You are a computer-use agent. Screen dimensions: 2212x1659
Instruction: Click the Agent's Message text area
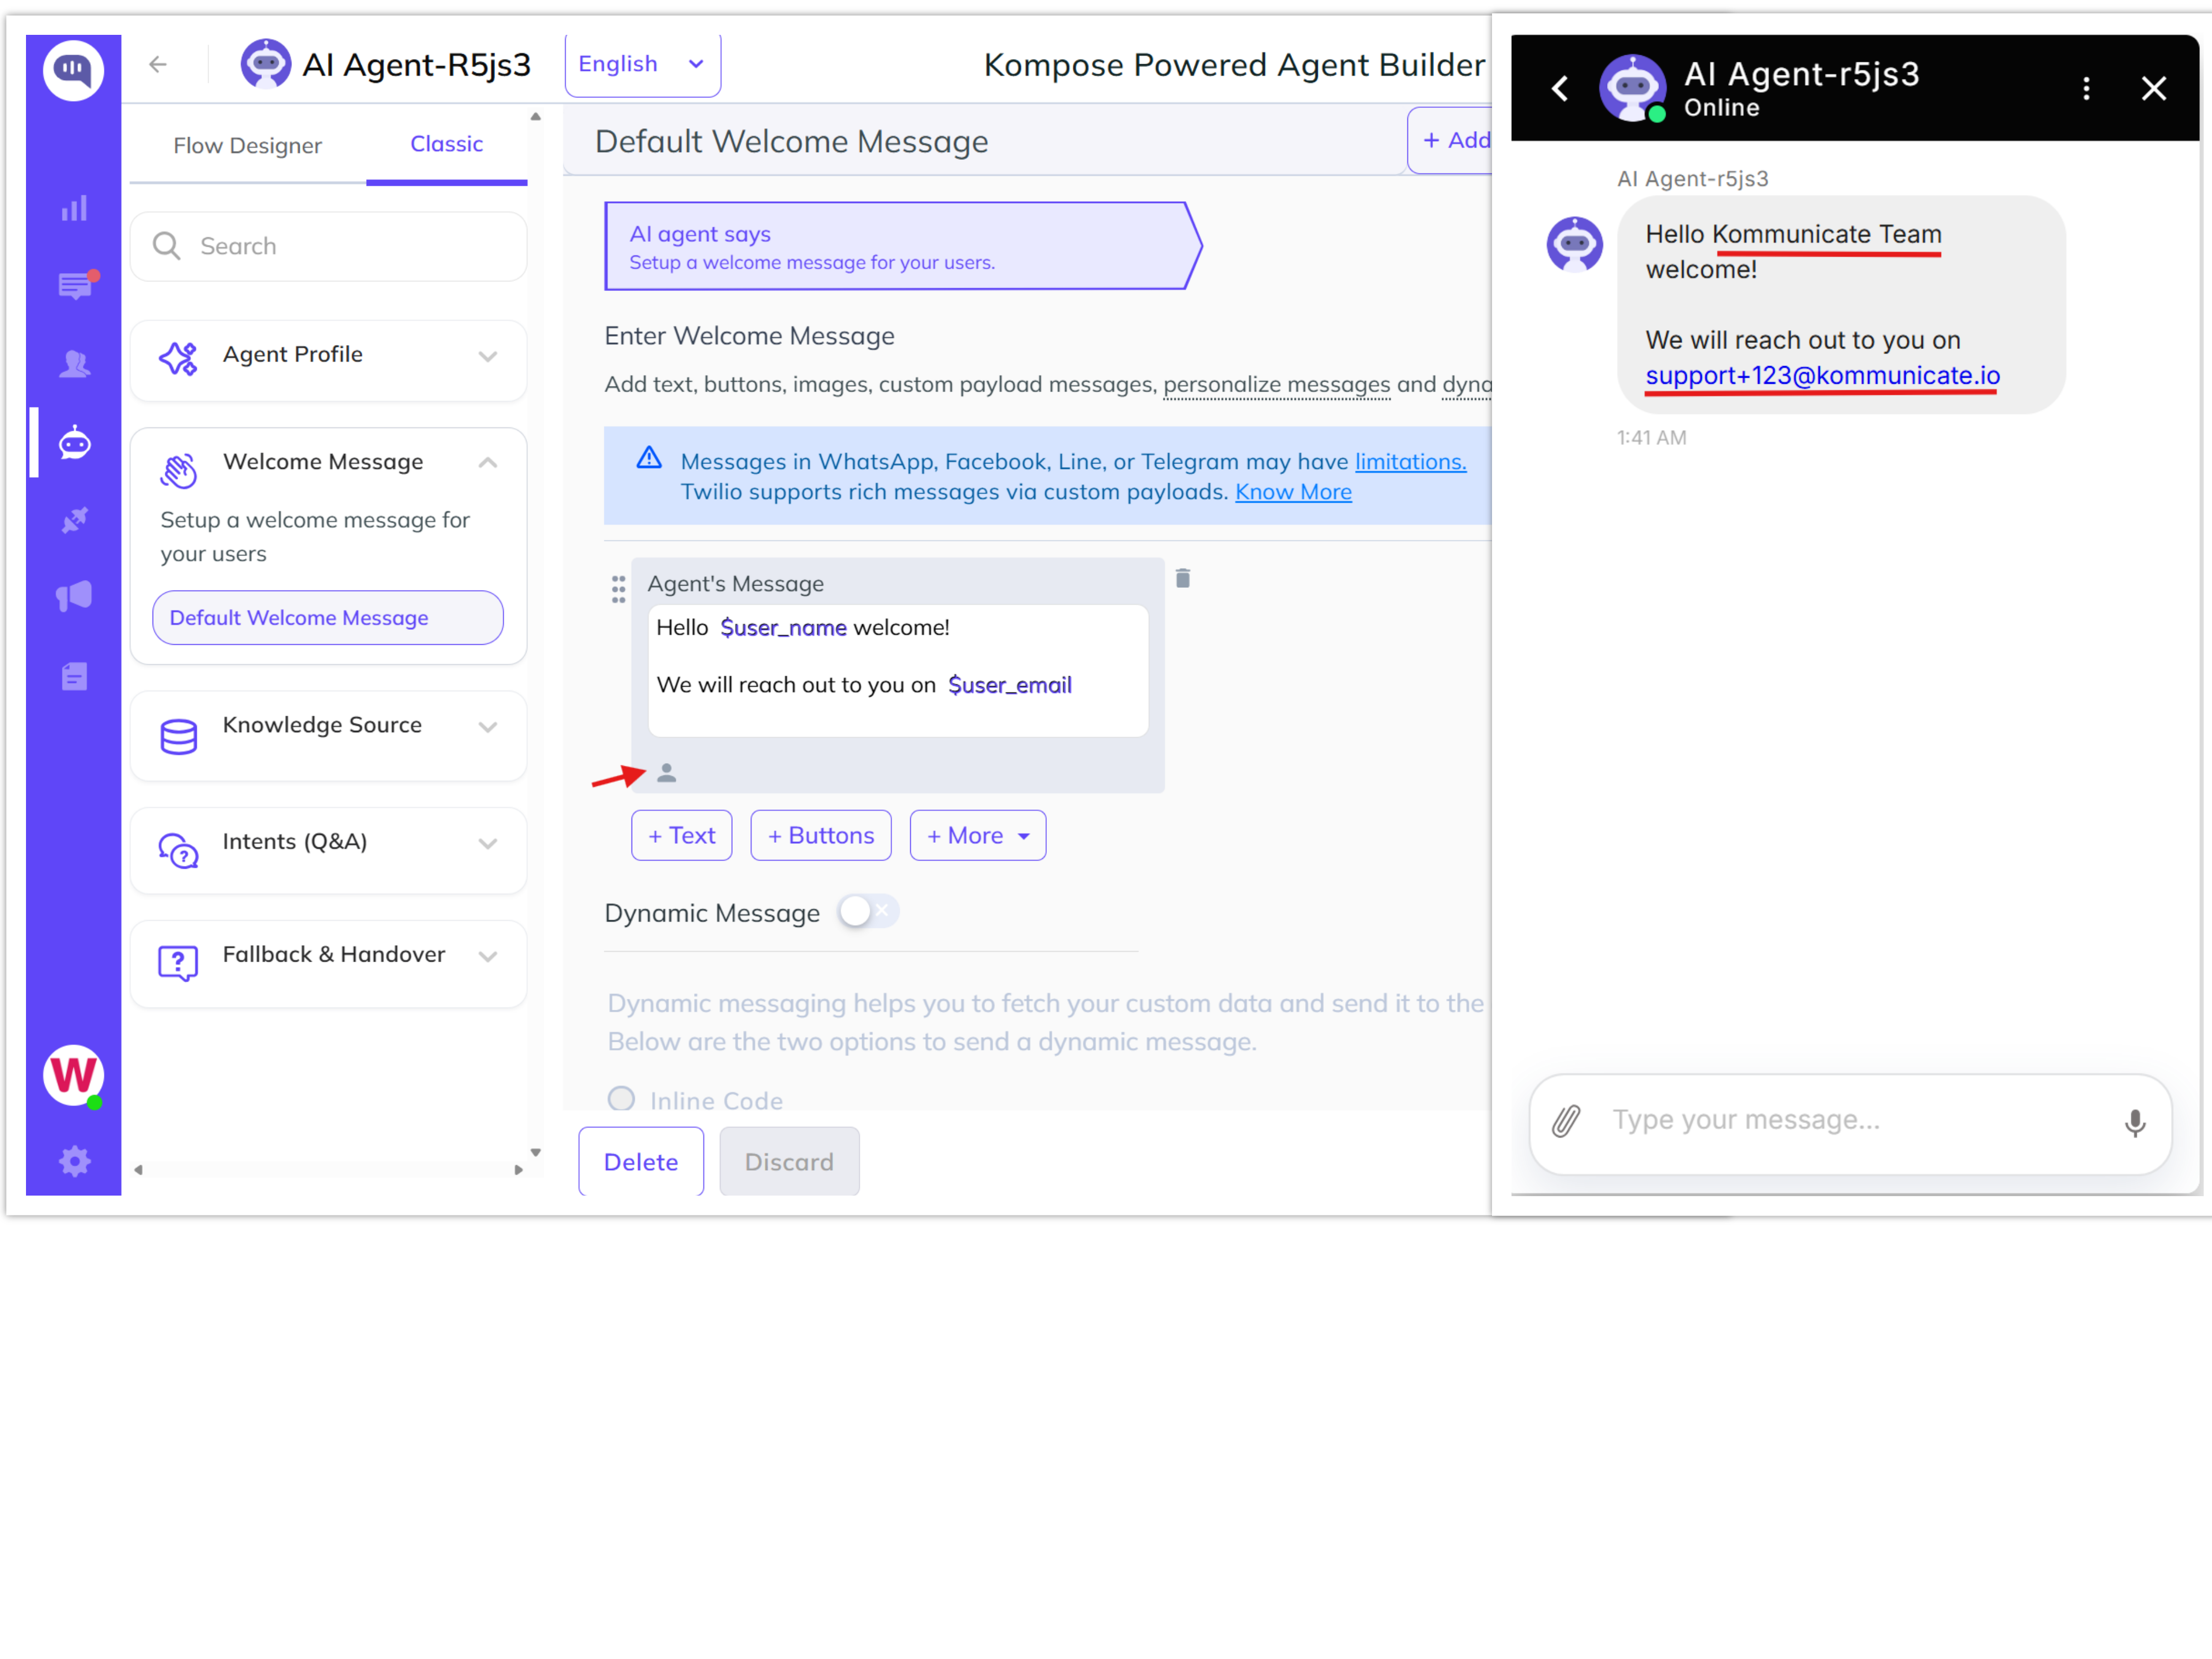point(898,670)
